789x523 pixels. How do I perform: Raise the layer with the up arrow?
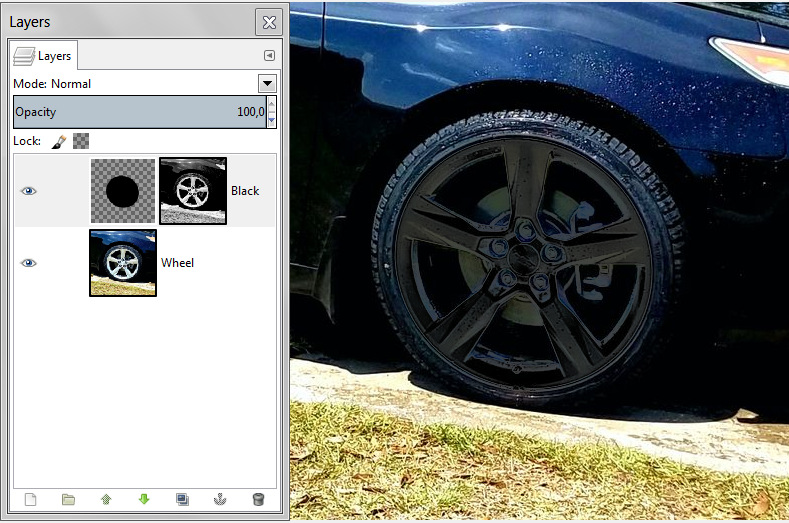106,499
